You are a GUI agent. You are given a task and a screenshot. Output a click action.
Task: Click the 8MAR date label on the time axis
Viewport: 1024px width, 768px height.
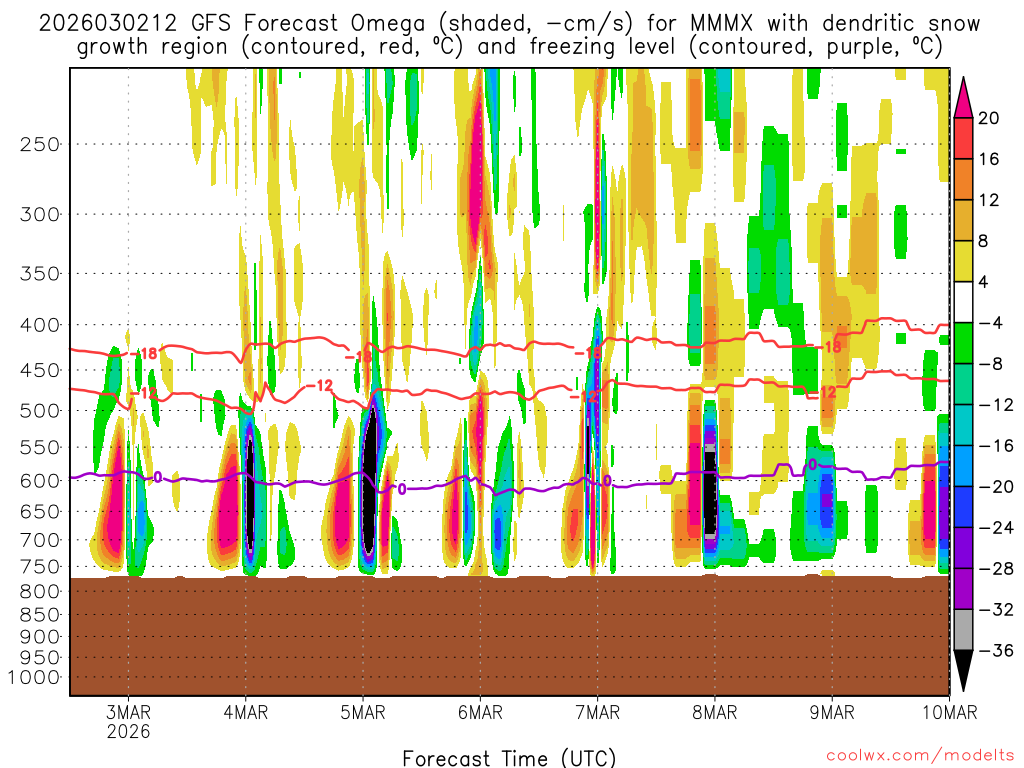[714, 712]
